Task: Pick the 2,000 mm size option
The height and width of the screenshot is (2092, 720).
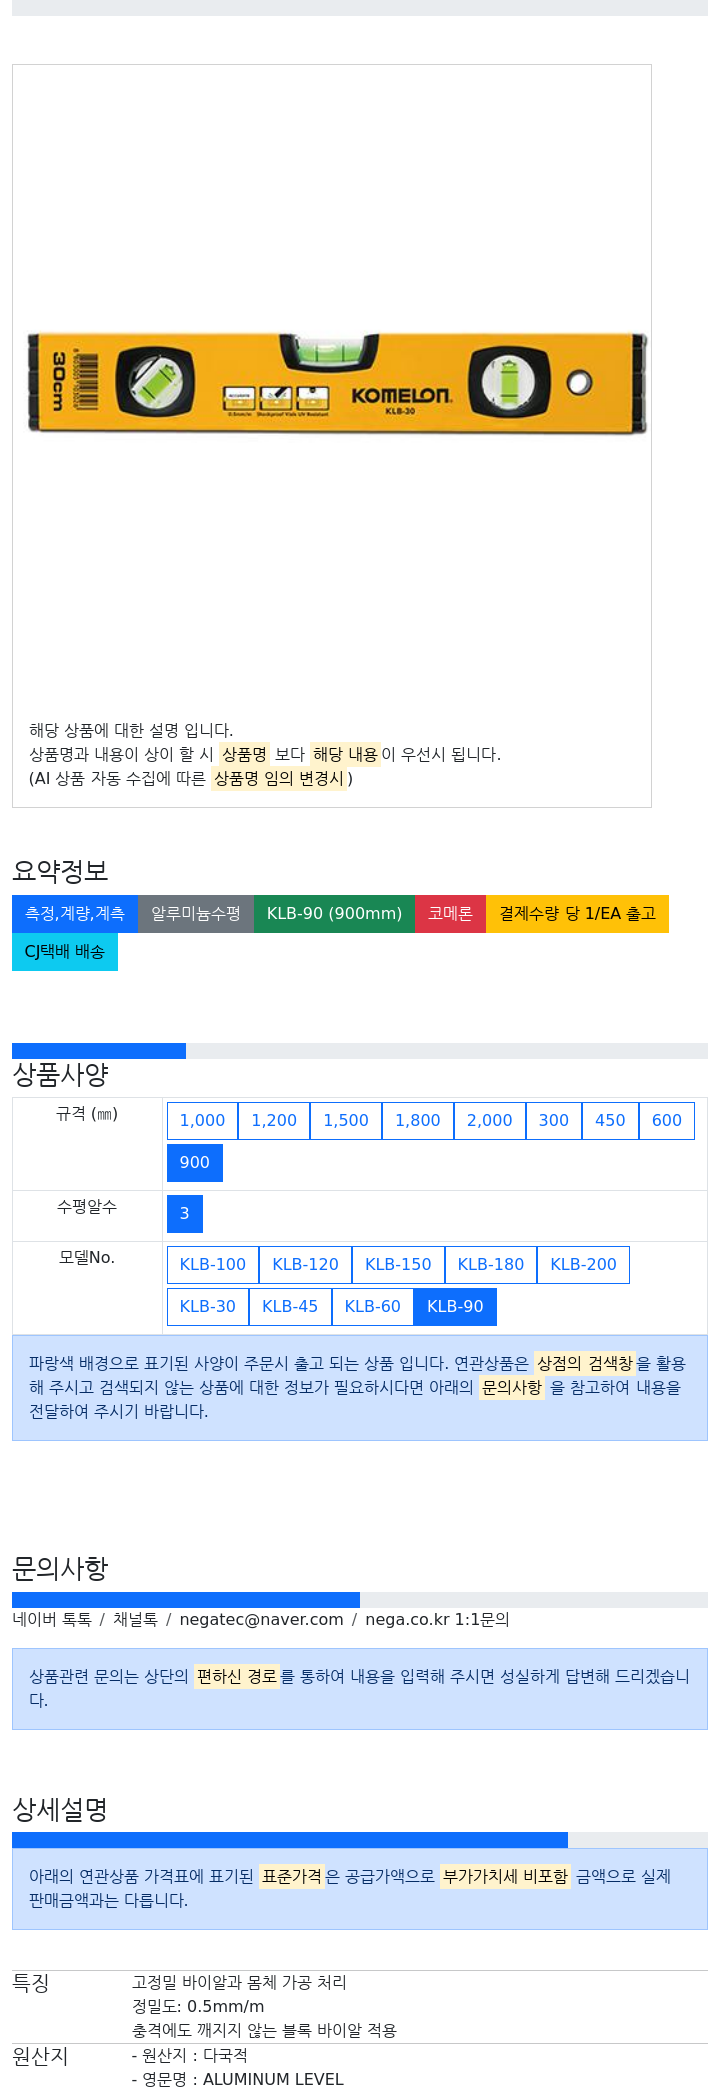Action: coord(490,1121)
